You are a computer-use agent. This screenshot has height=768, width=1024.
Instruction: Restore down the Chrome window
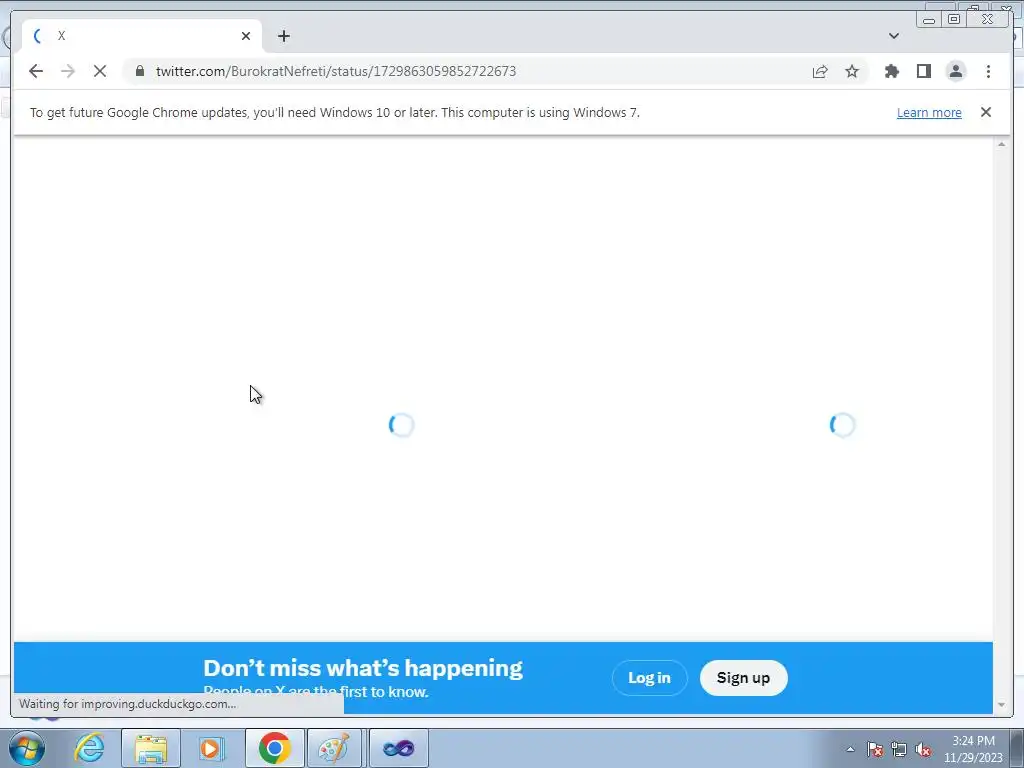coord(954,19)
